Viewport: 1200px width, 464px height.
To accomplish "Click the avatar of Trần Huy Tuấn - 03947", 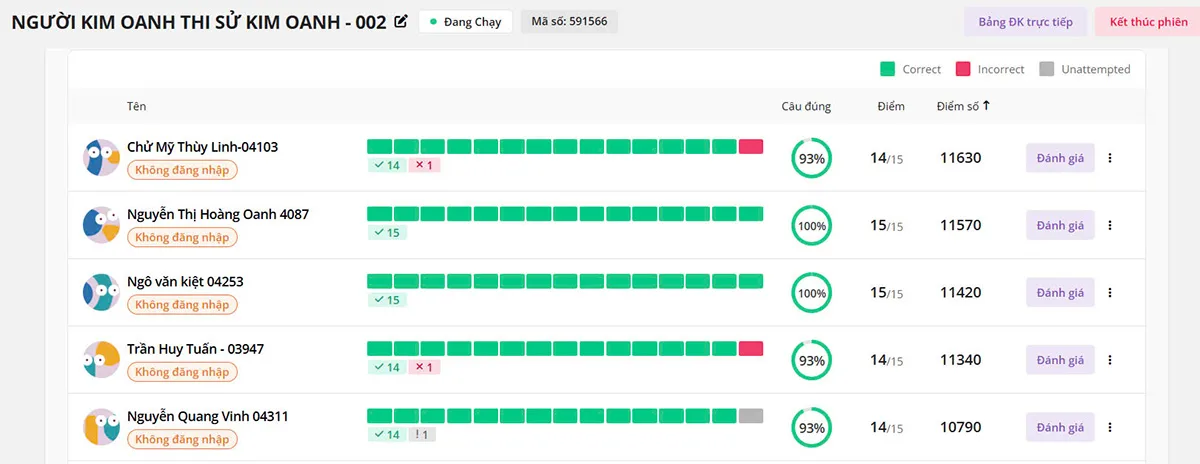I will pyautogui.click(x=101, y=360).
